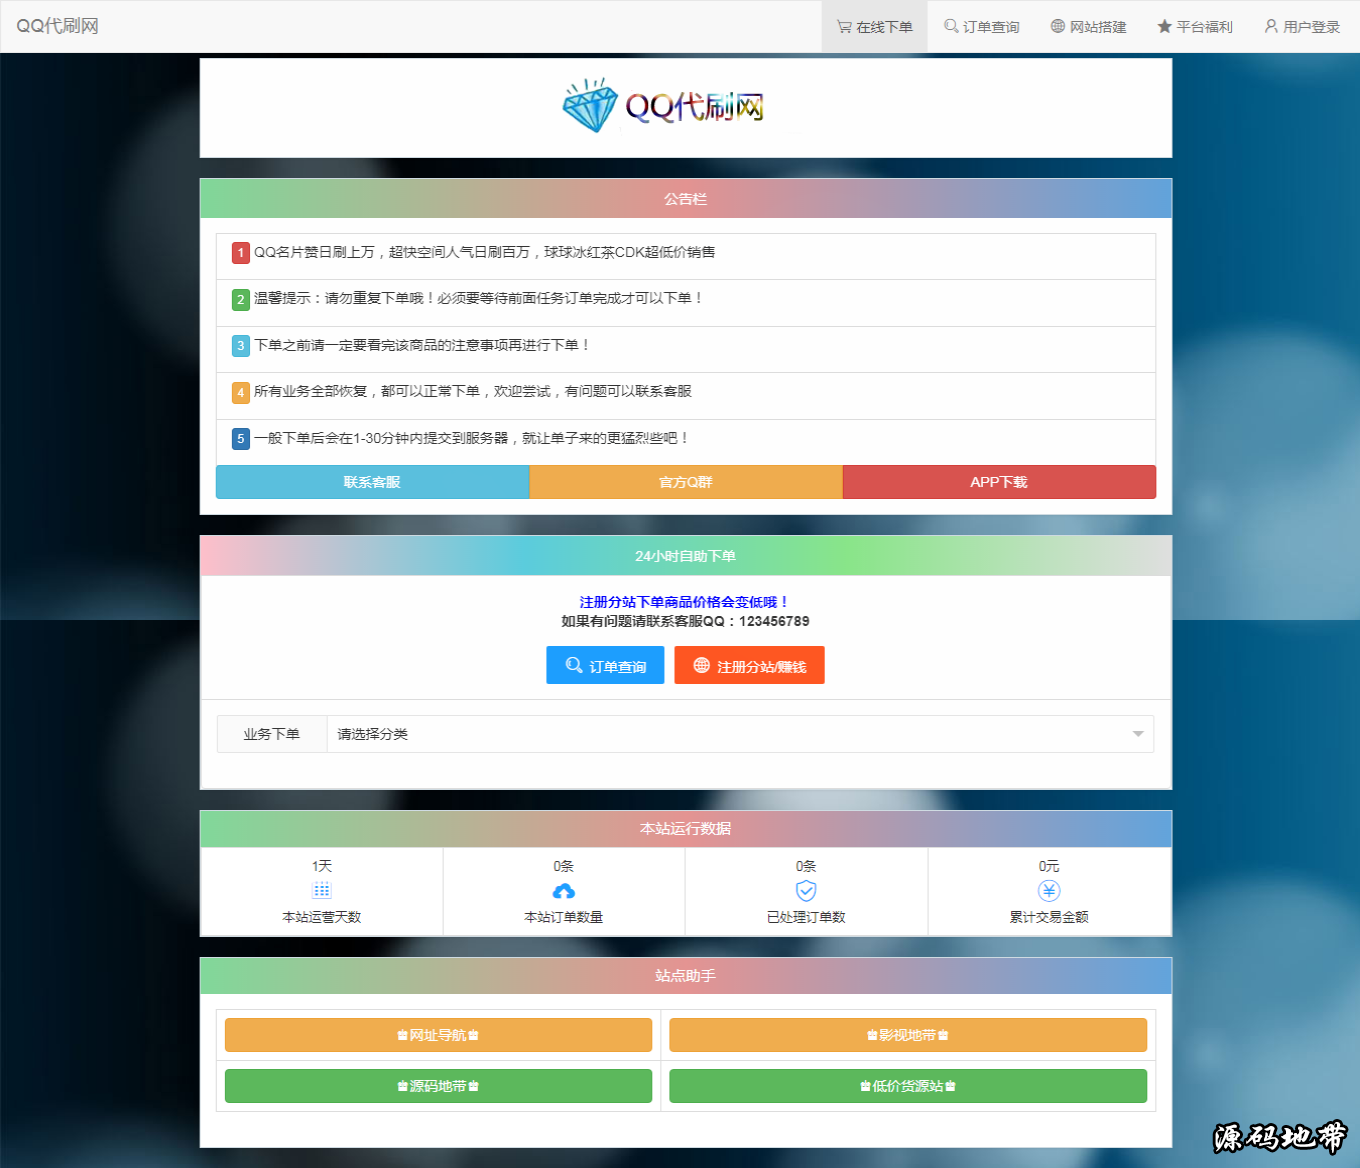The width and height of the screenshot is (1360, 1168).
Task: Click the green number 2 badge in announcements
Action: click(x=240, y=299)
